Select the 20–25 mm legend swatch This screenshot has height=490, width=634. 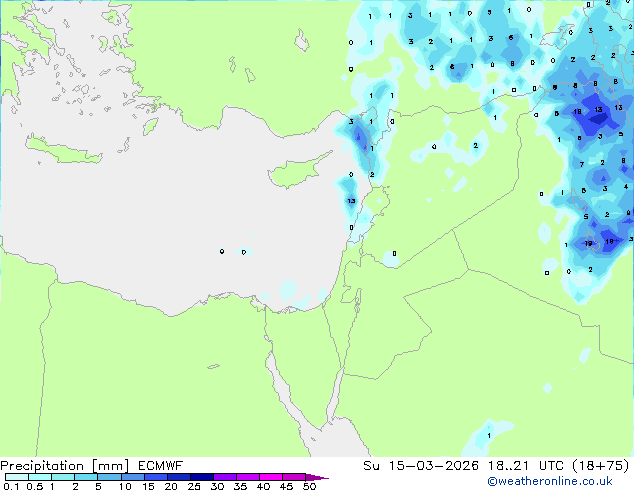tap(178, 477)
